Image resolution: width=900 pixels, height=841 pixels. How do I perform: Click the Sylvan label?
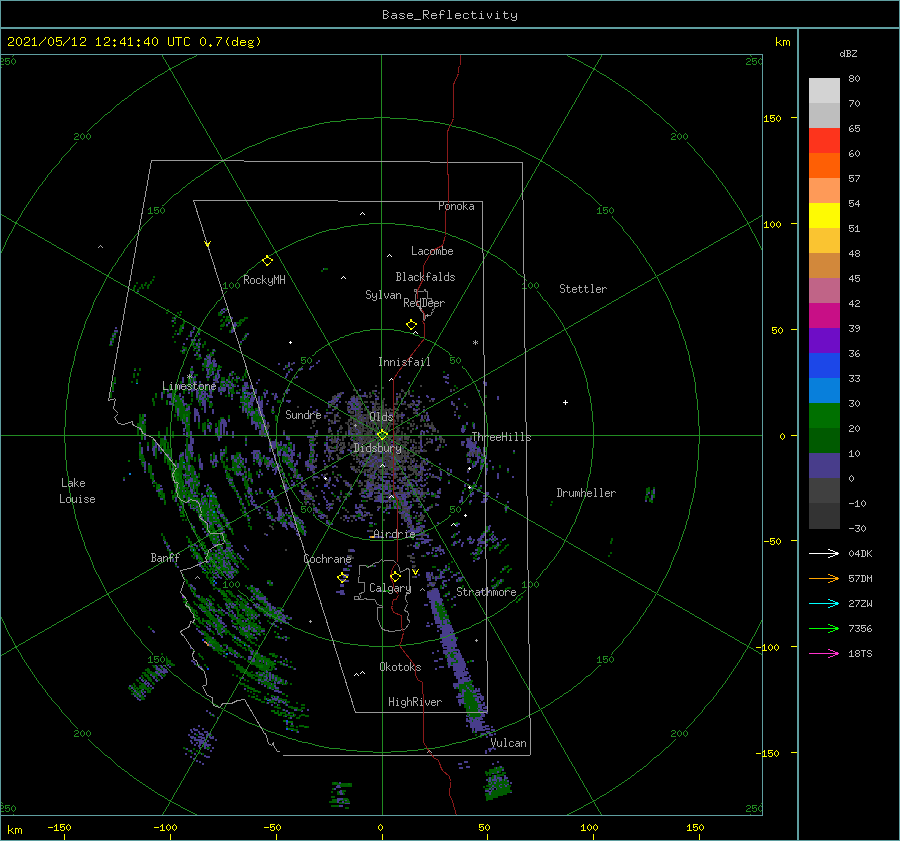383,295
